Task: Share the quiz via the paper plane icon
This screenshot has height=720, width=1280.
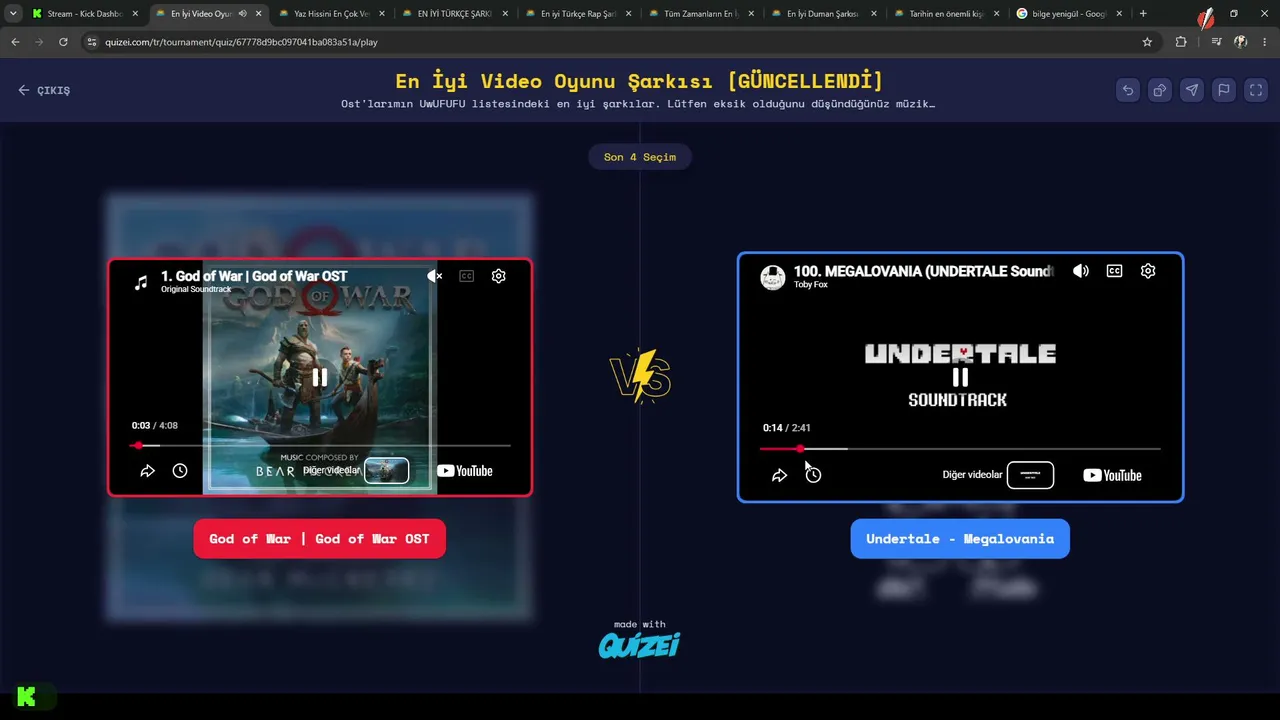Action: [1192, 90]
